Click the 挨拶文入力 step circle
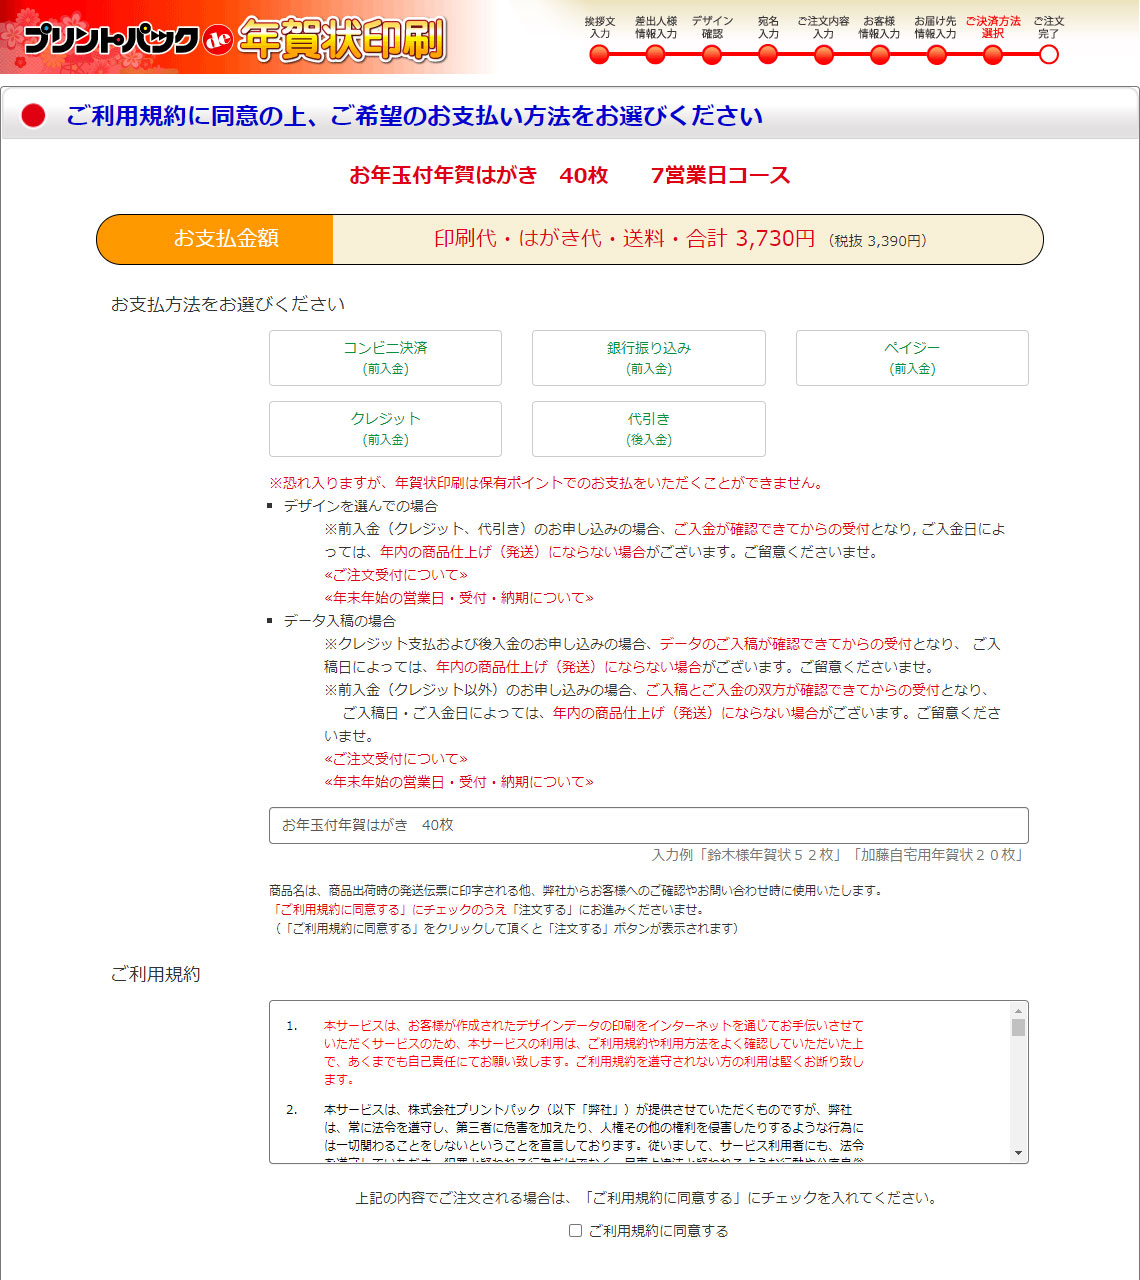 [x=599, y=55]
